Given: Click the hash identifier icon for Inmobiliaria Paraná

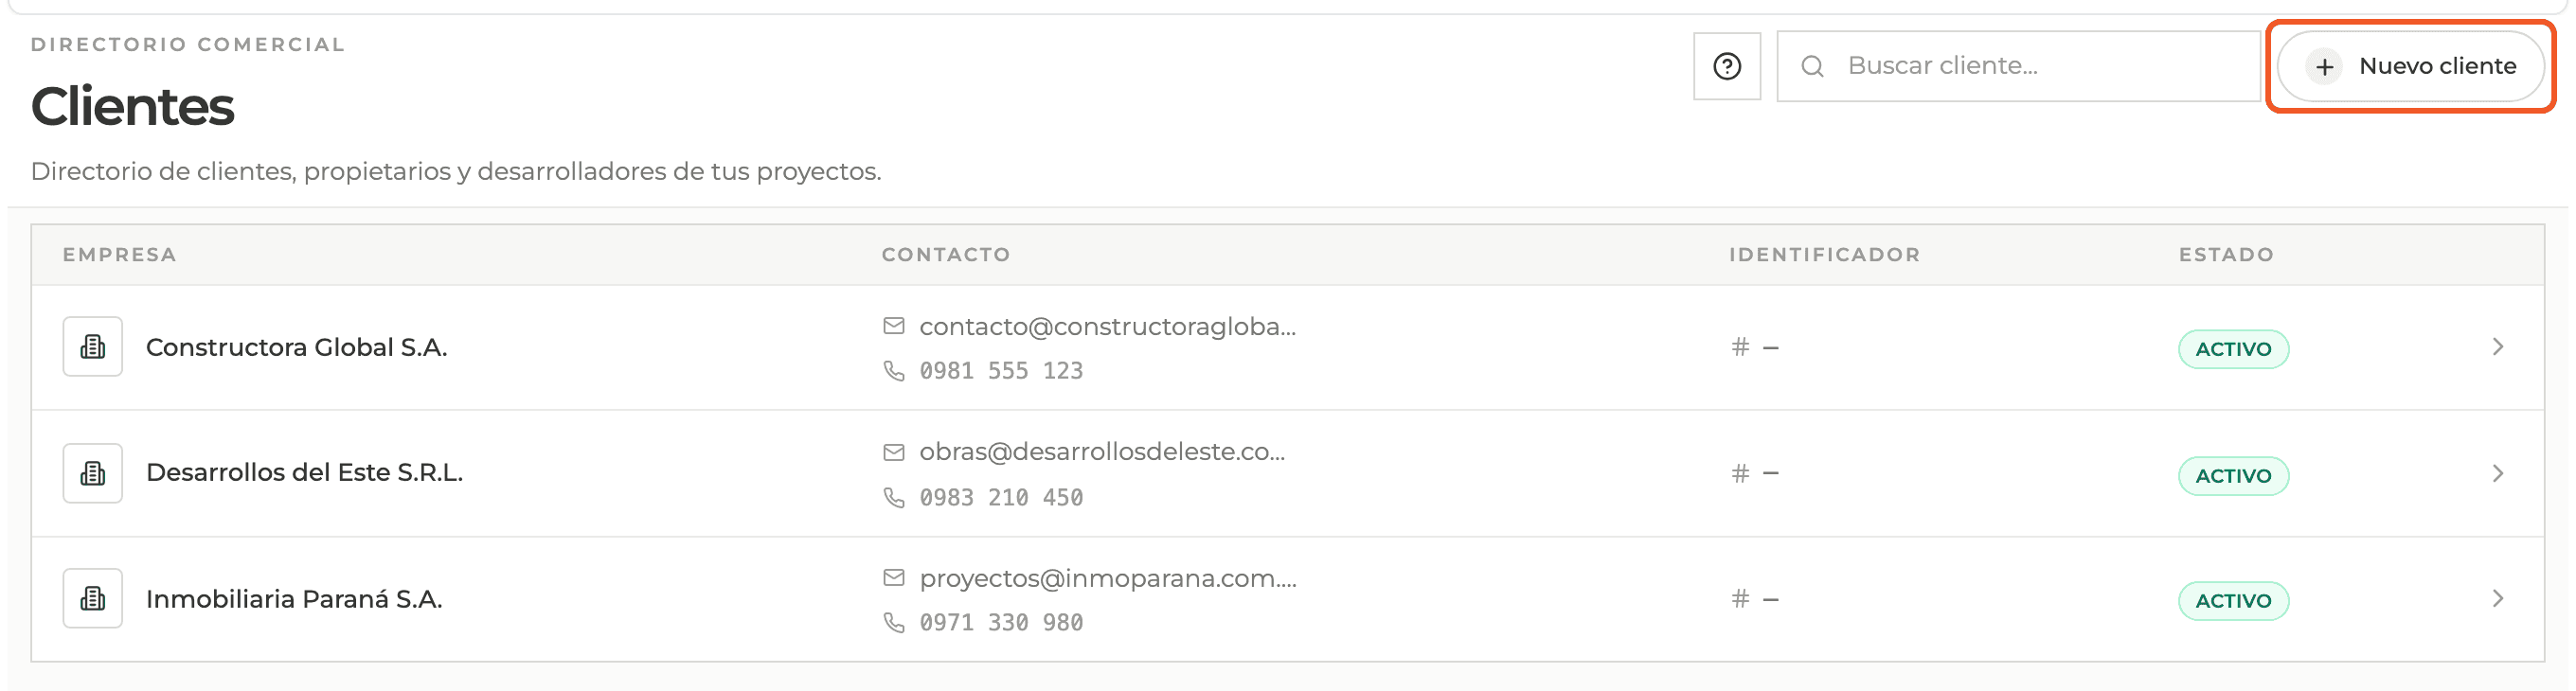Looking at the screenshot, I should pyautogui.click(x=1741, y=599).
